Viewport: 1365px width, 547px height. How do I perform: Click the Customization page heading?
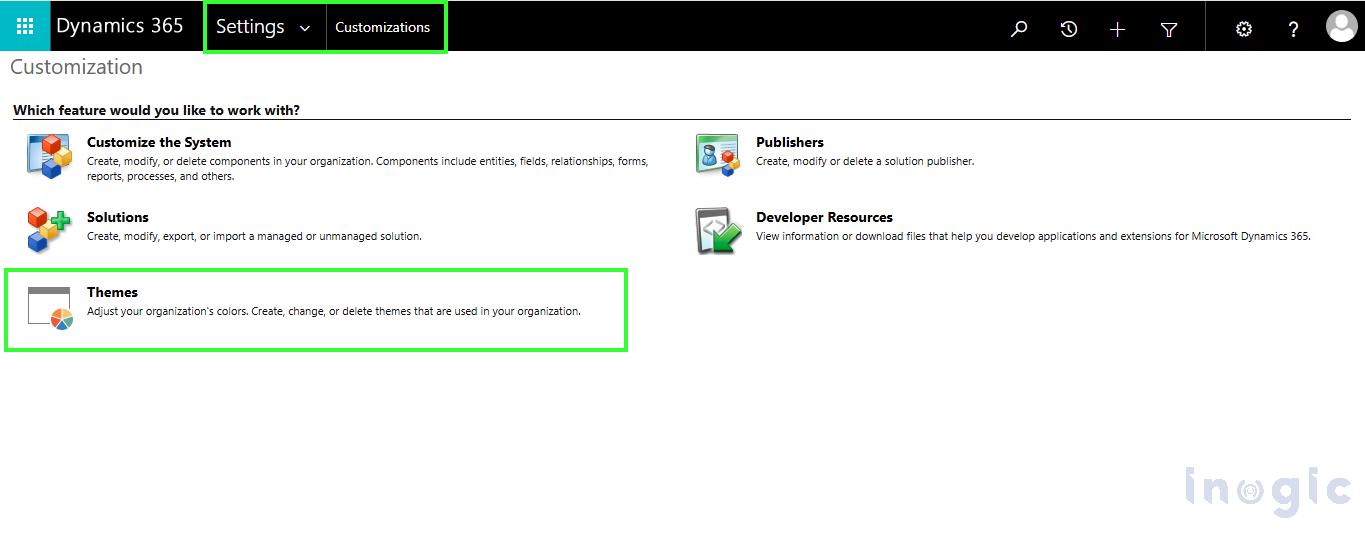coord(76,67)
